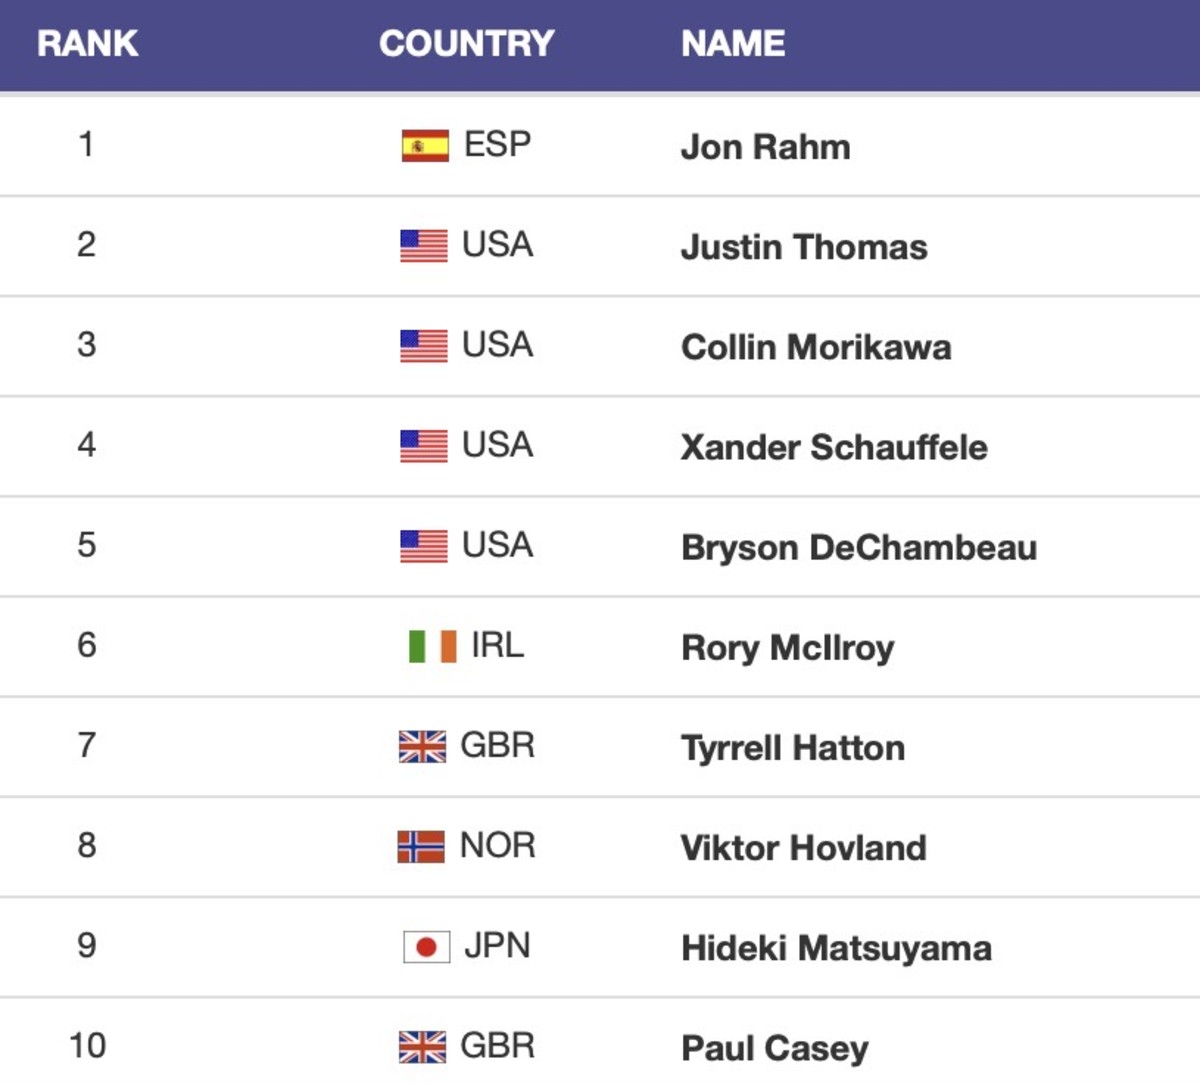Open Hideki Matsuyama's name entry
Screen dimensions: 1200x1084
pyautogui.click(x=836, y=947)
